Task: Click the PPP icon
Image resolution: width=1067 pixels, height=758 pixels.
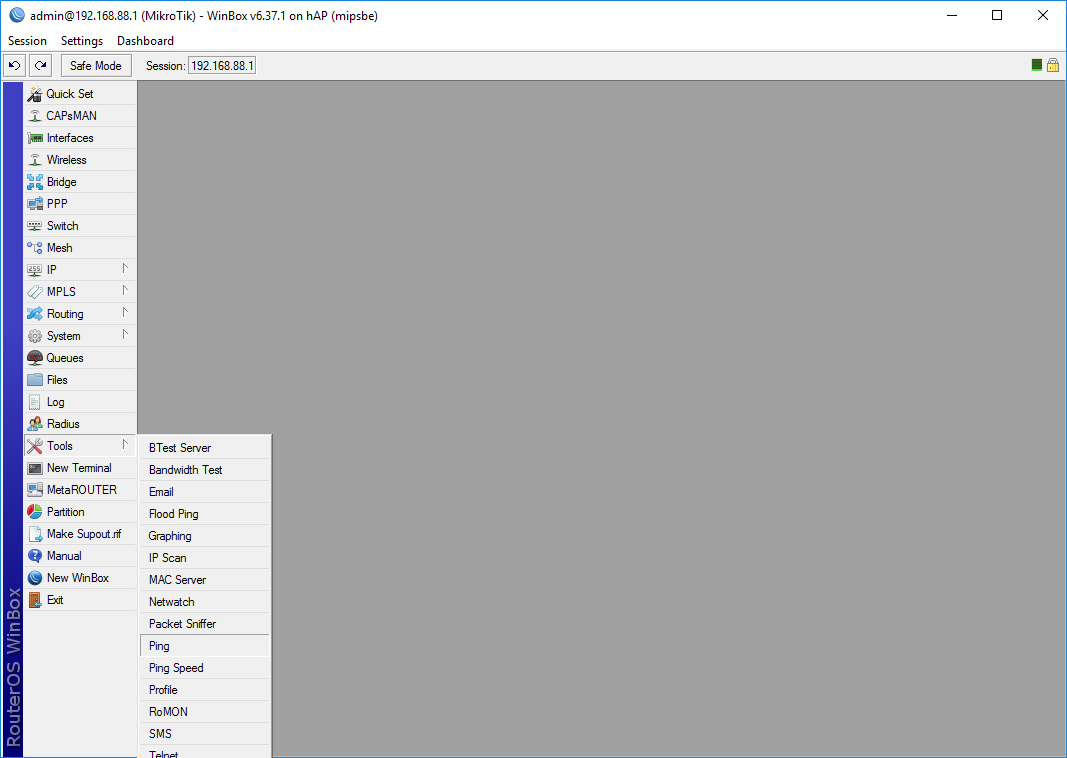Action: tap(35, 203)
